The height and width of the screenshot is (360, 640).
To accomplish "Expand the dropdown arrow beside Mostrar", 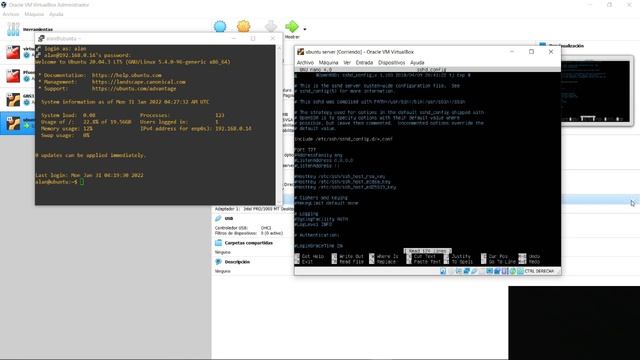I will click(x=304, y=29).
